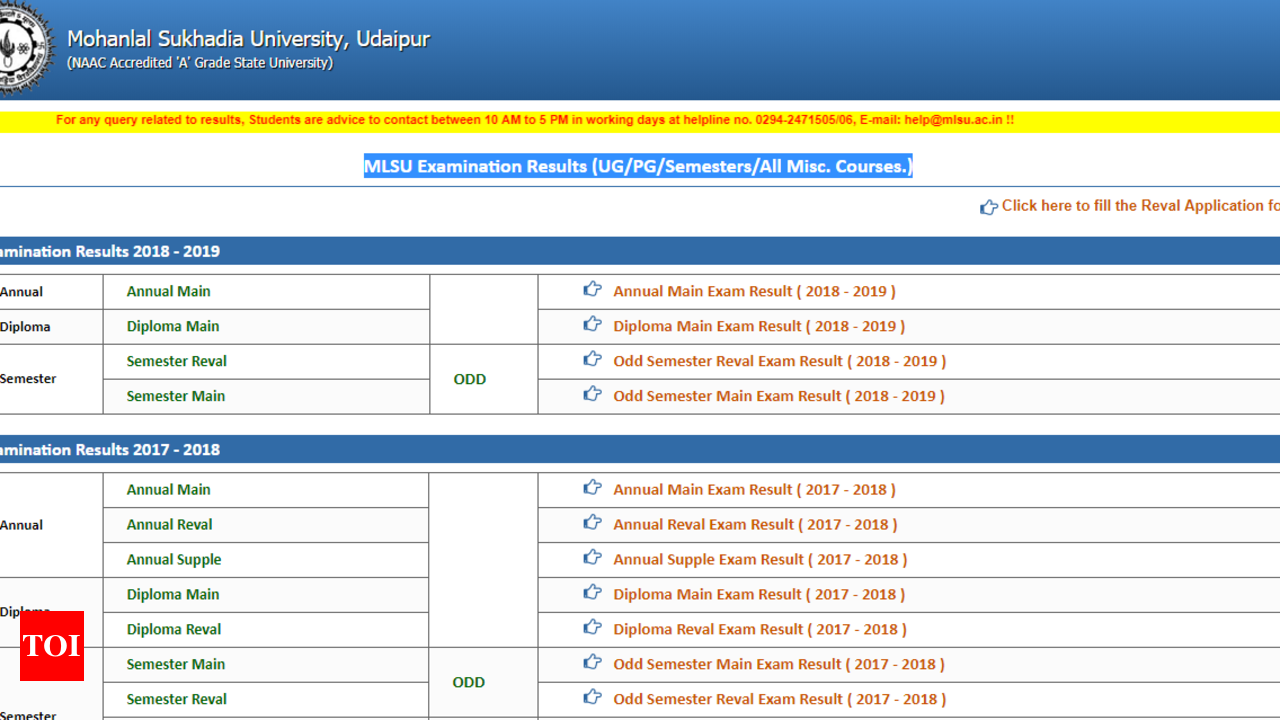Click the highlighted MLSU Examination Results heading

pyautogui.click(x=638, y=166)
